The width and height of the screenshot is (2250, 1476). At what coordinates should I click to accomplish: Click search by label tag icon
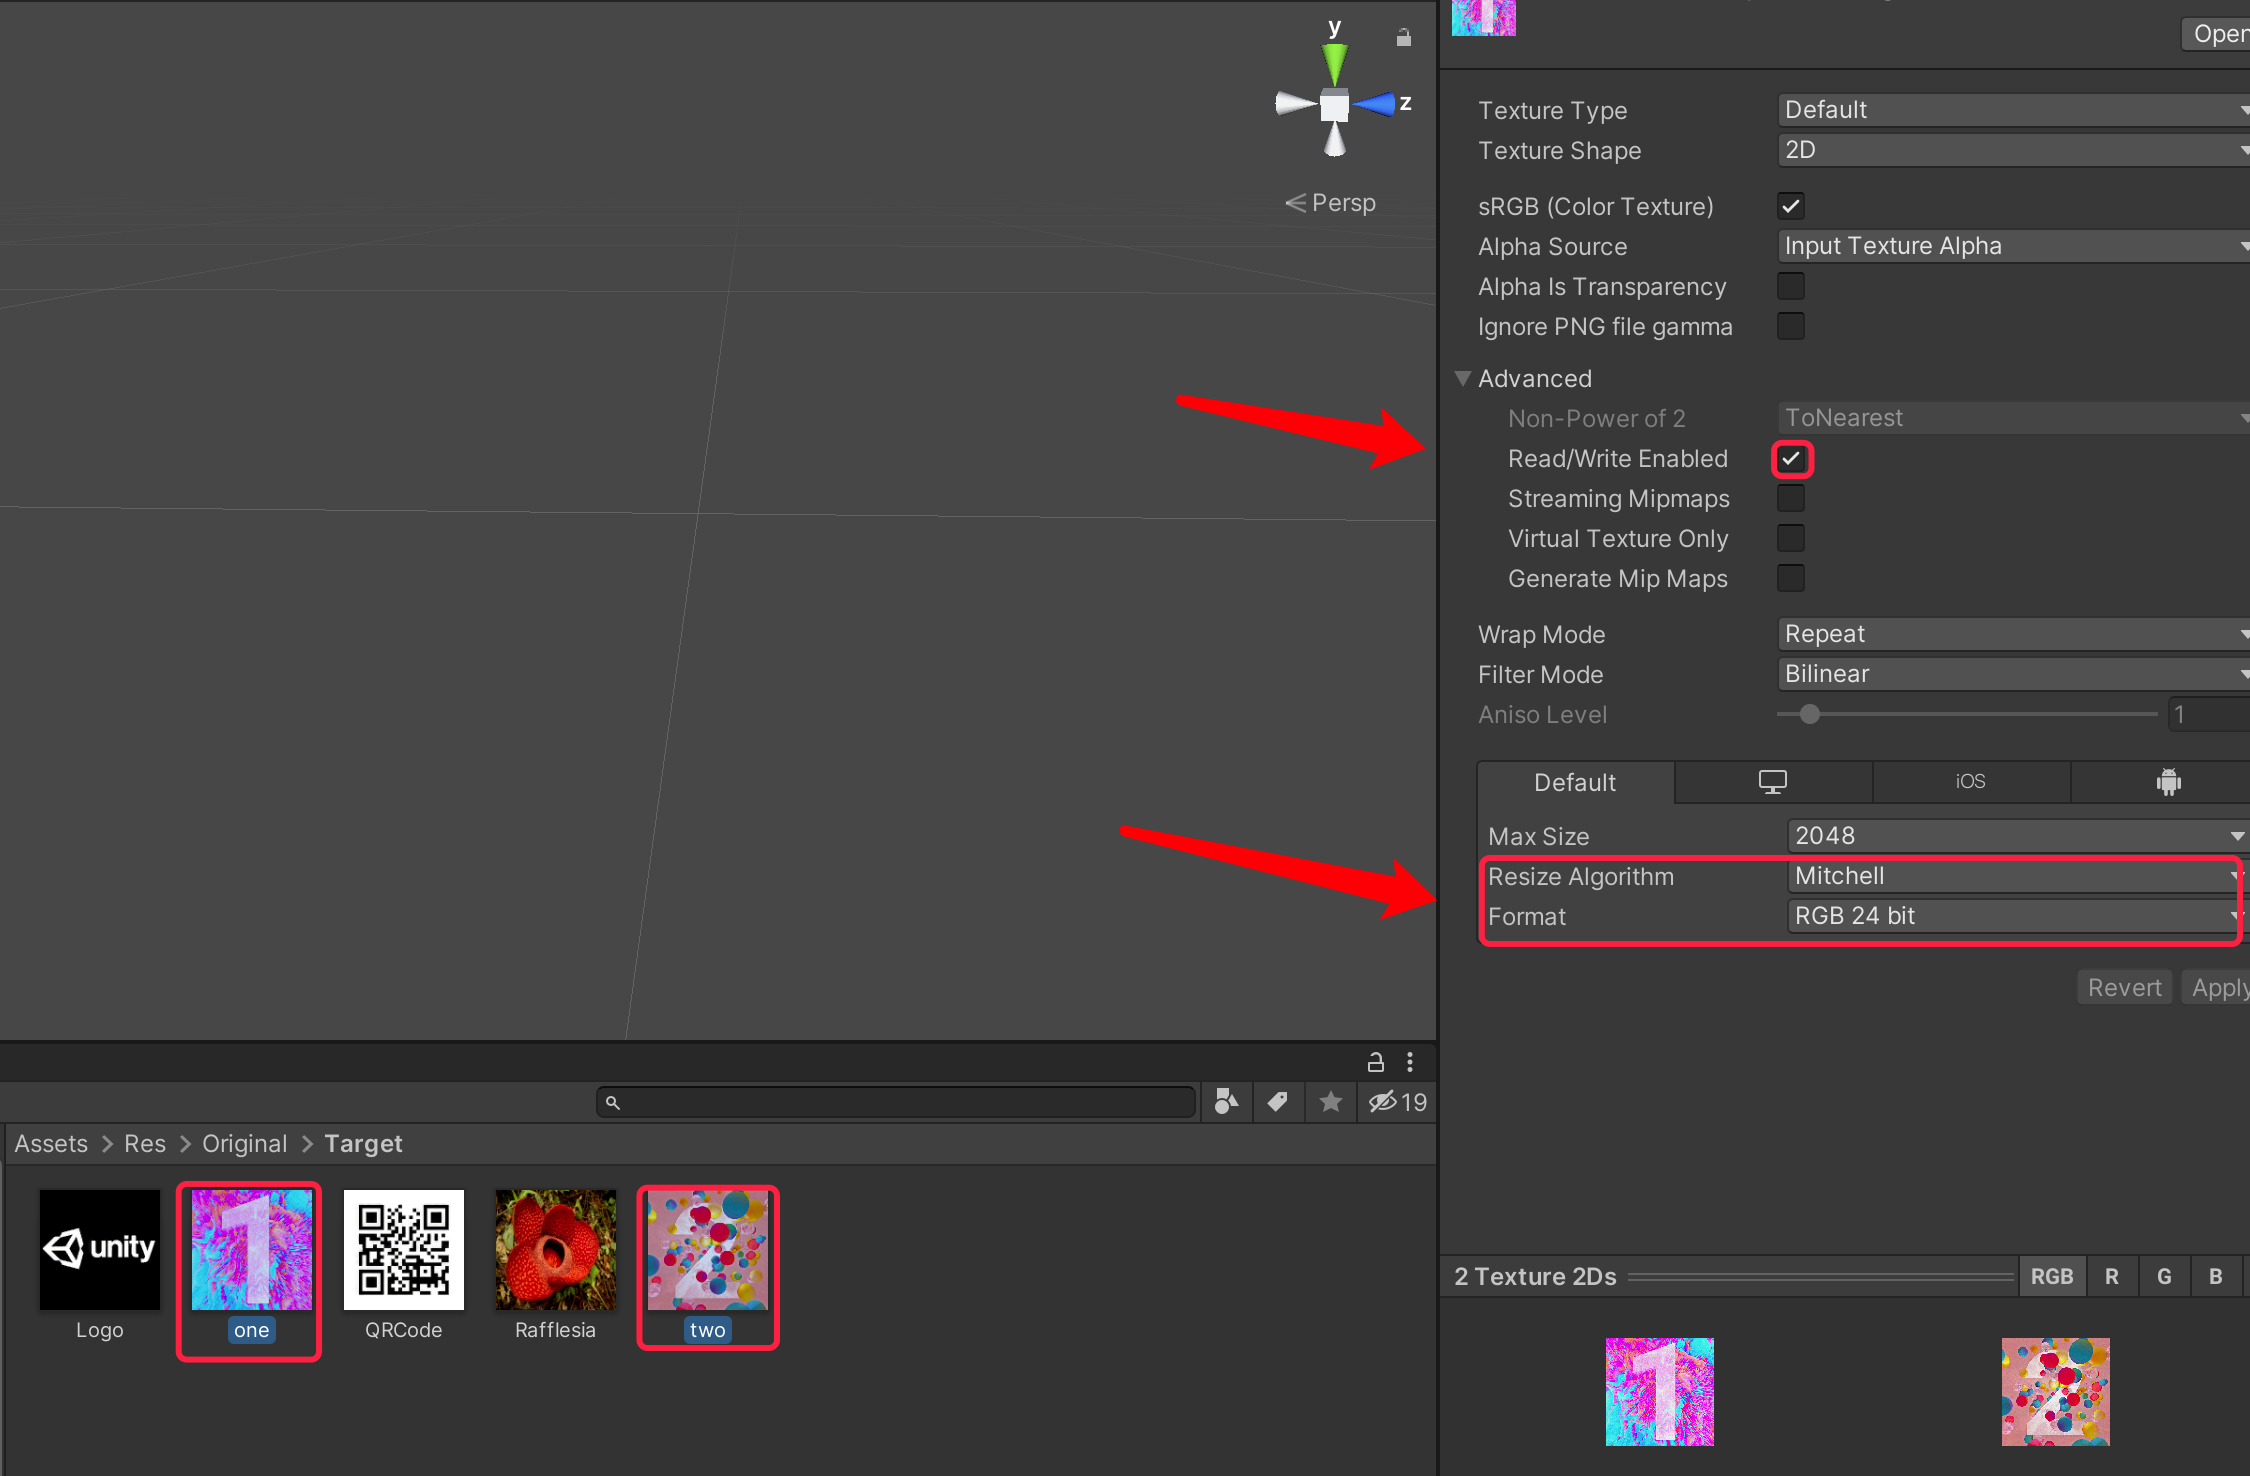tap(1278, 1102)
